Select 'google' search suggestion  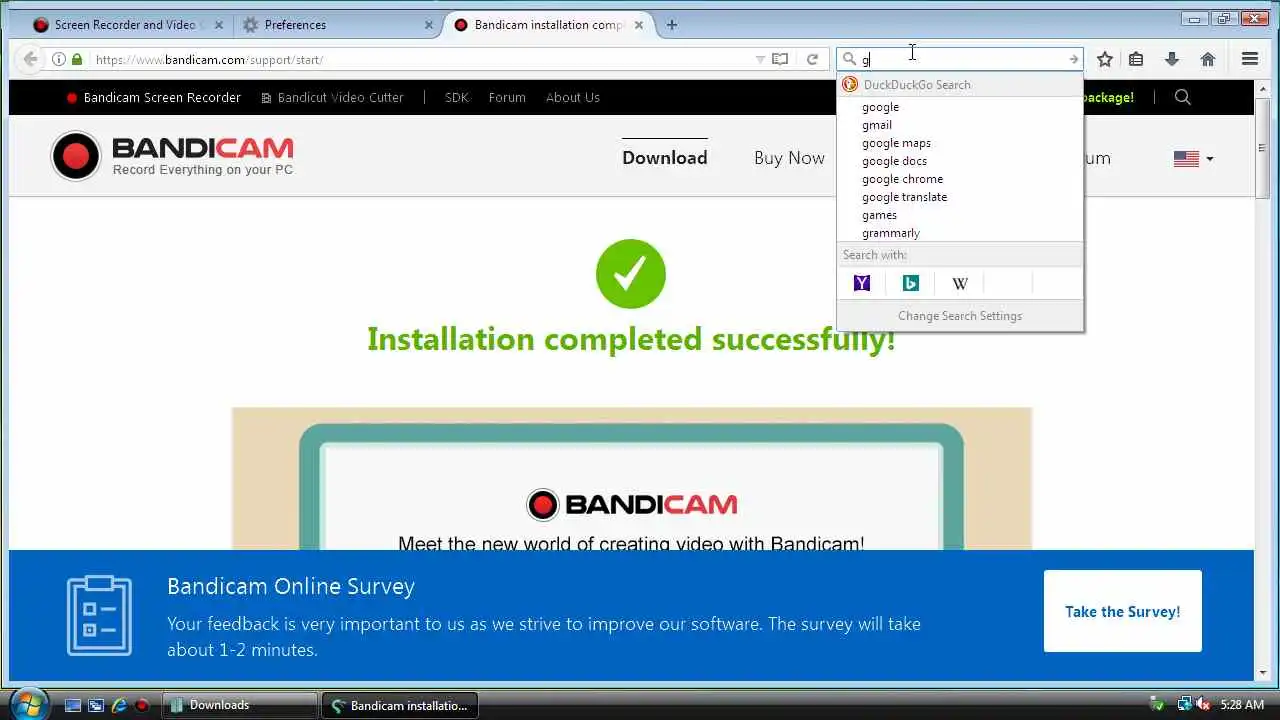(960, 107)
